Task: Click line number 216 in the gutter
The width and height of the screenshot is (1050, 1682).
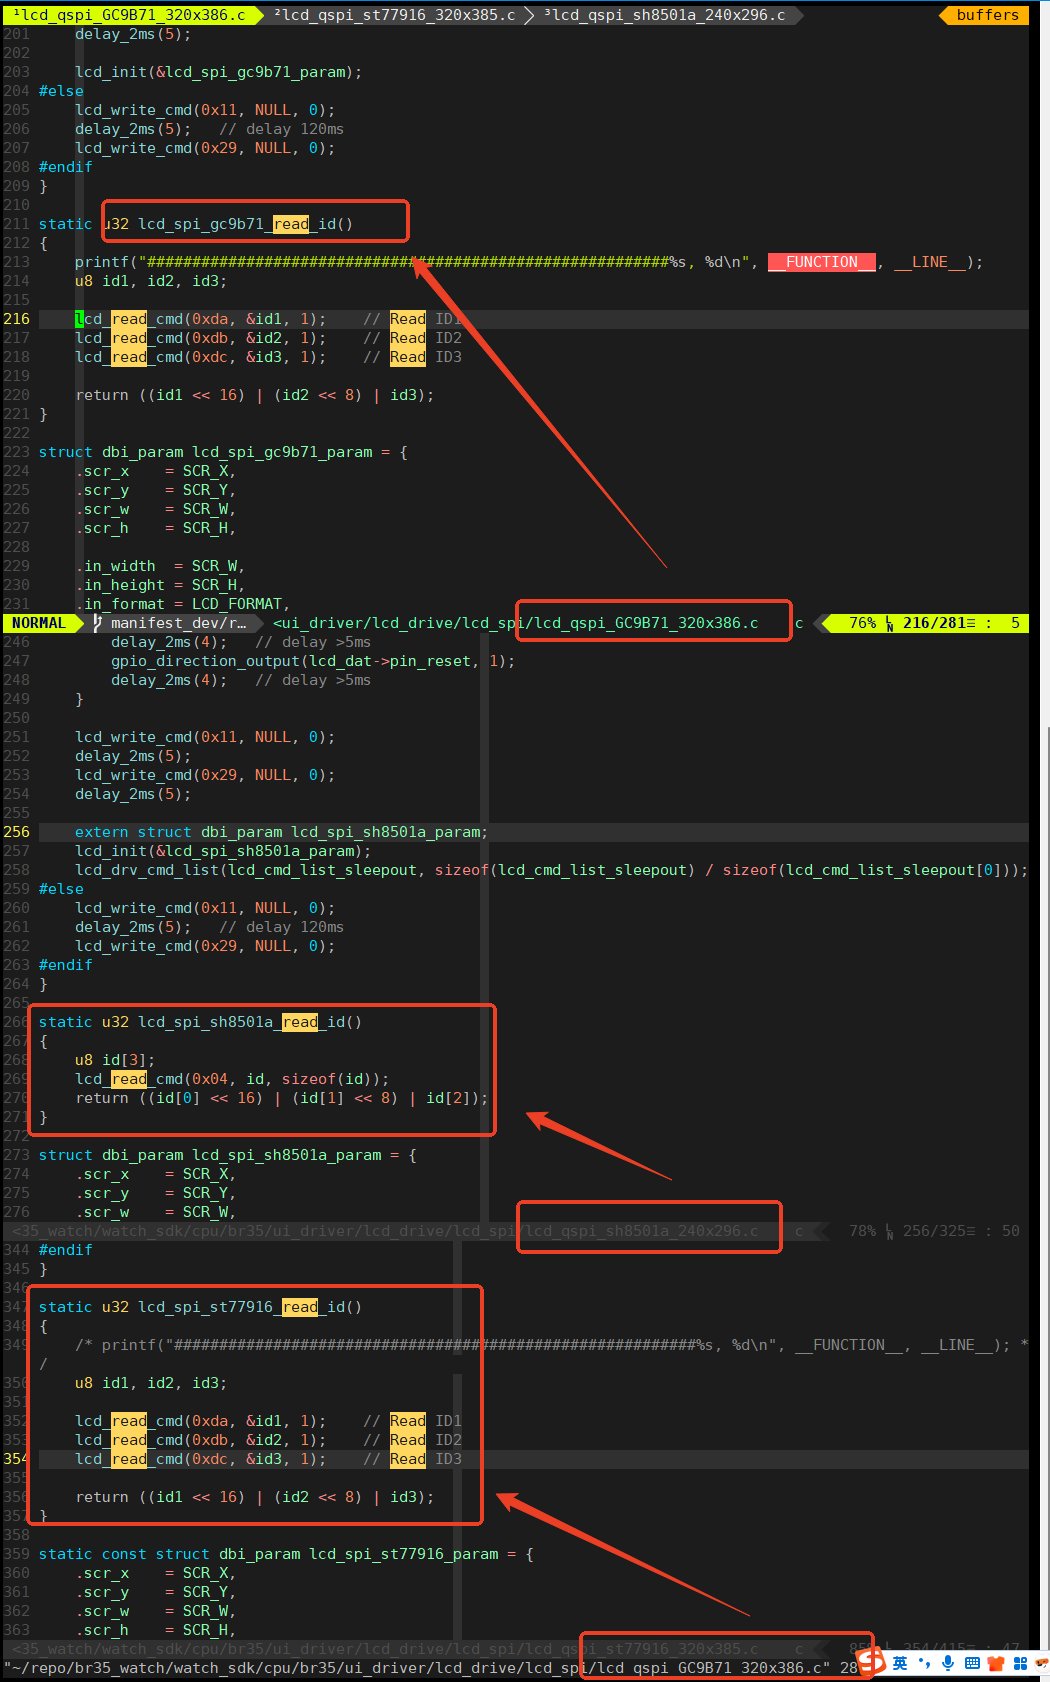Action: (17, 319)
